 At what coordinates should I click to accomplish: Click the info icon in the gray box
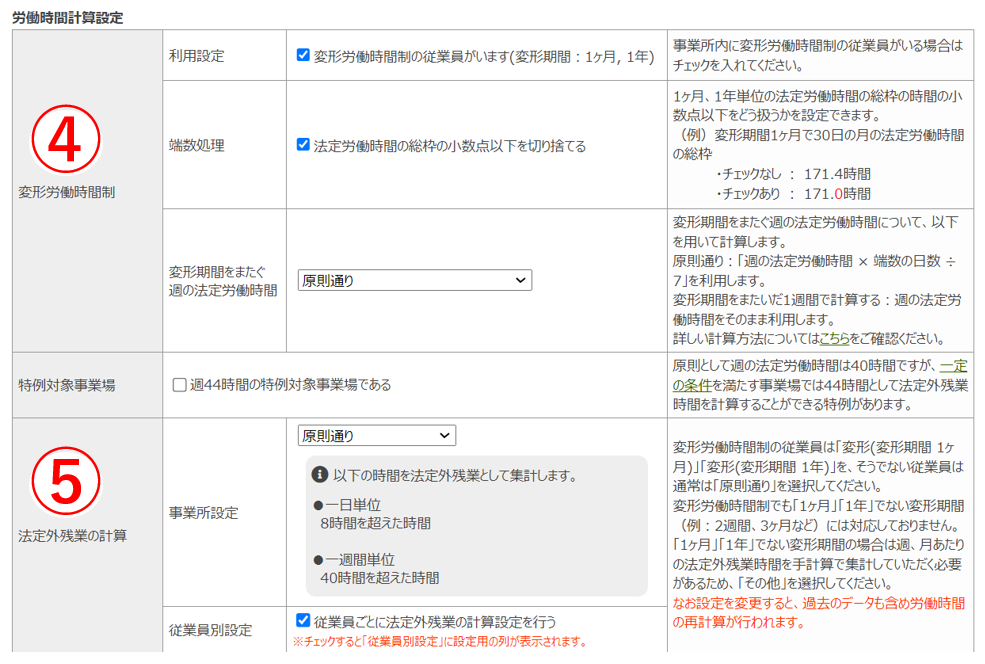[x=320, y=474]
